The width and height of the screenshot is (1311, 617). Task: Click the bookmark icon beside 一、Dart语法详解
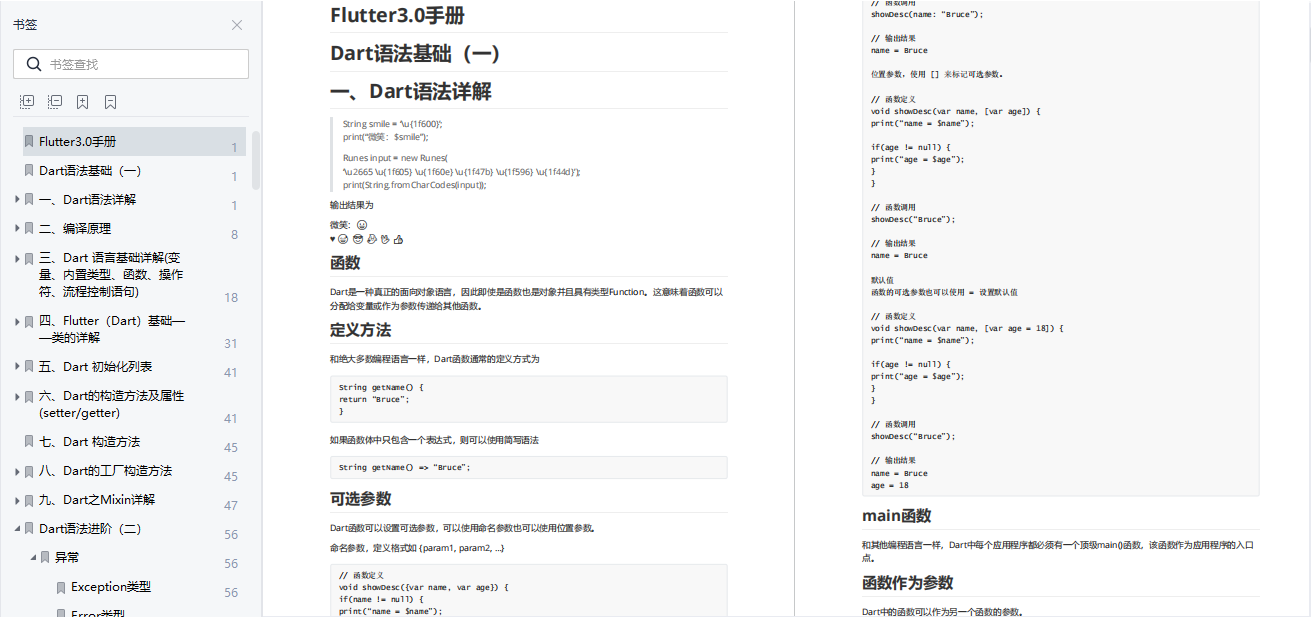click(30, 199)
